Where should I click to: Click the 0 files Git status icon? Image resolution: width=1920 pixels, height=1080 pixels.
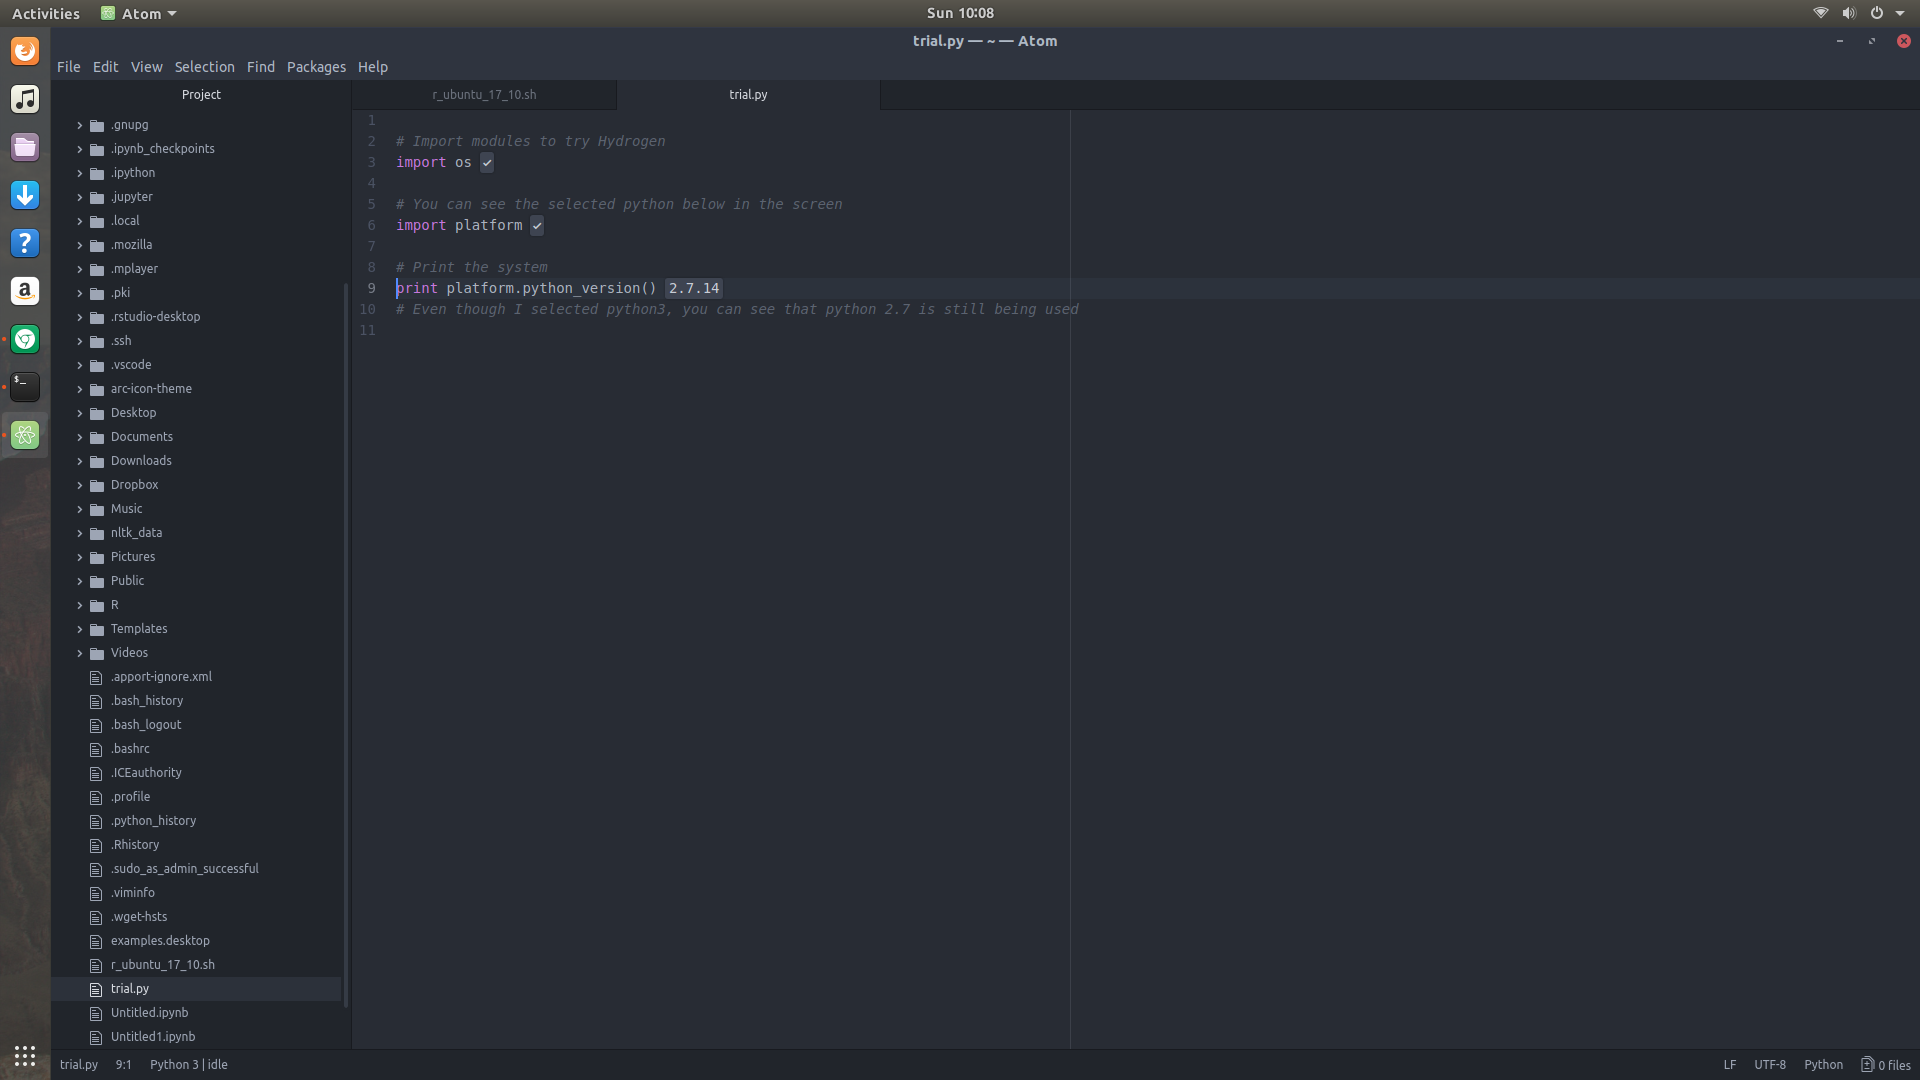click(x=1886, y=1064)
